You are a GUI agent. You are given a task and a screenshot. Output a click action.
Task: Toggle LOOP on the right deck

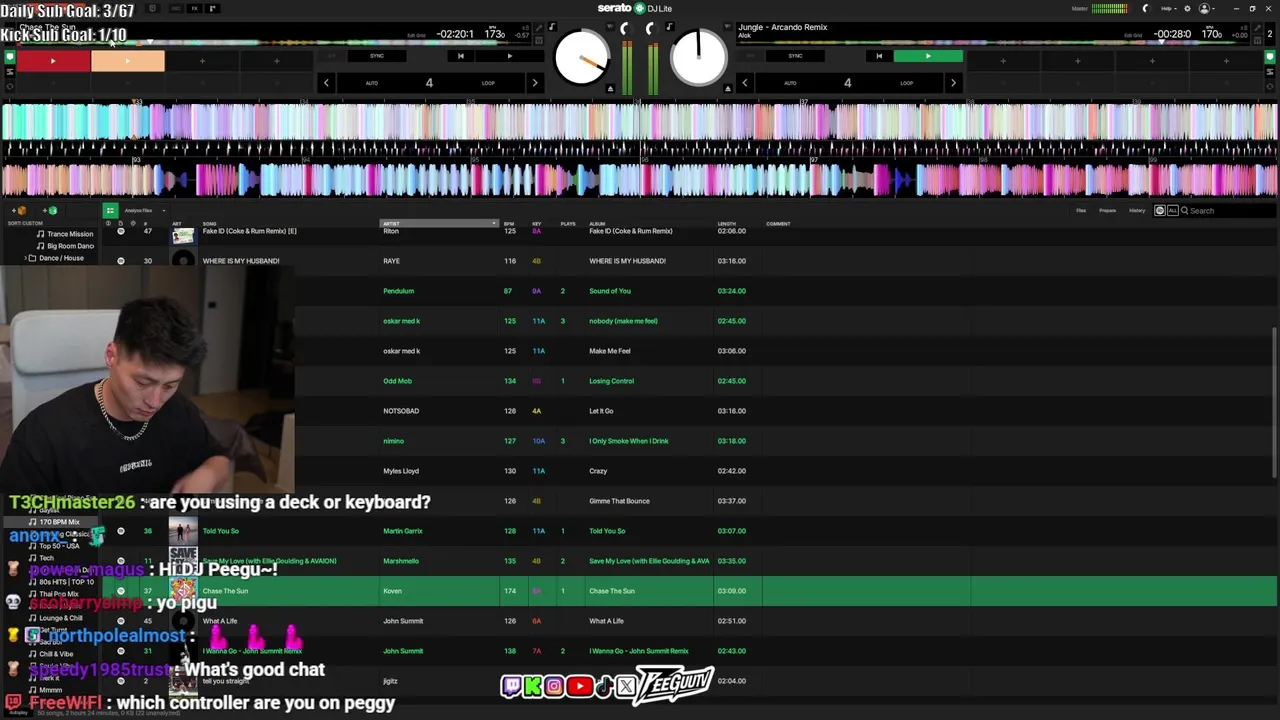coord(906,83)
